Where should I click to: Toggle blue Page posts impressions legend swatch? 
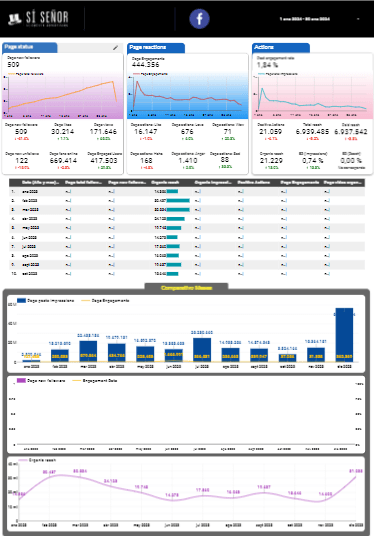21,300
